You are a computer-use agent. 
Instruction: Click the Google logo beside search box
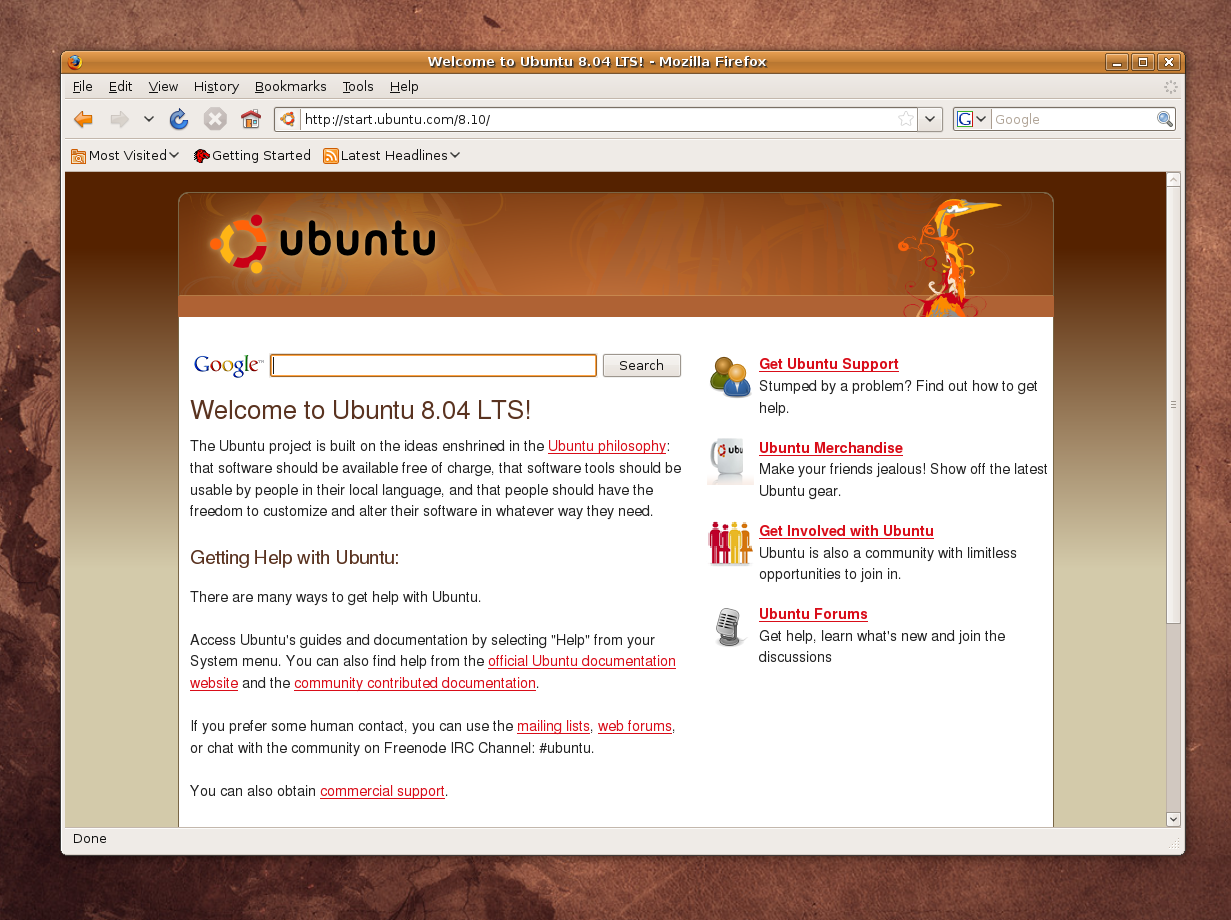tap(228, 365)
